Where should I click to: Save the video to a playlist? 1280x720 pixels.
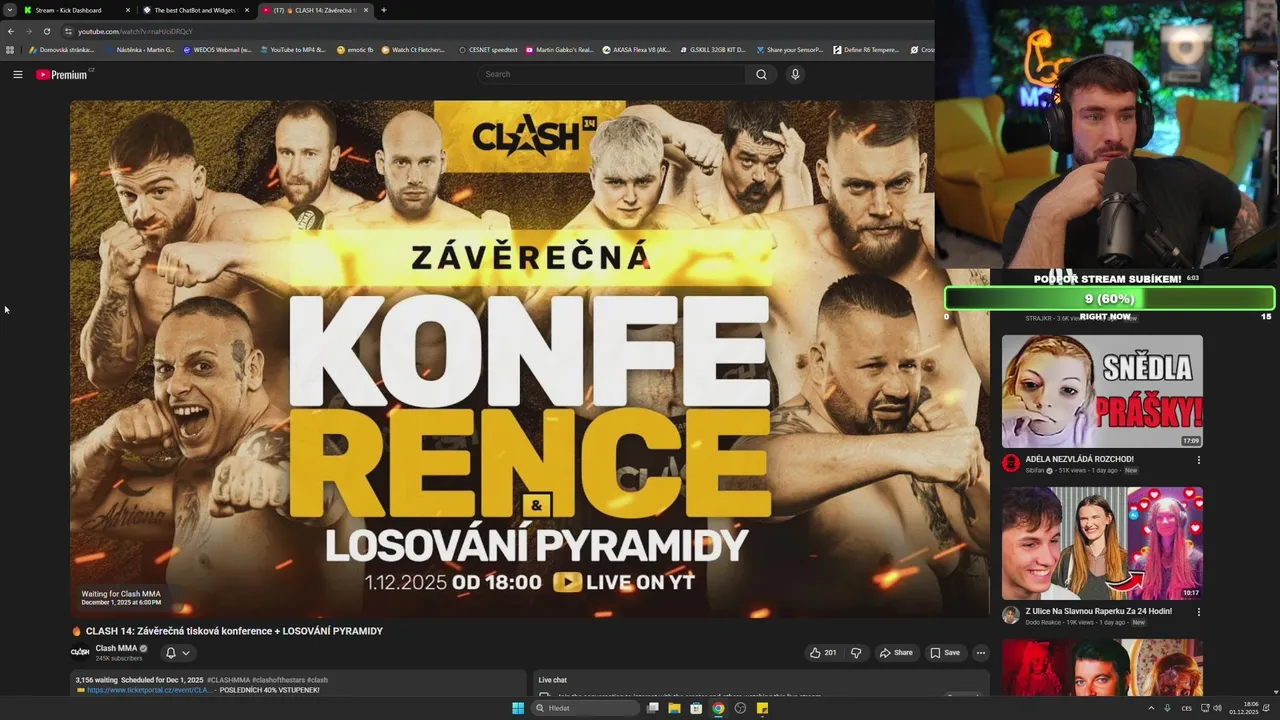tap(945, 653)
